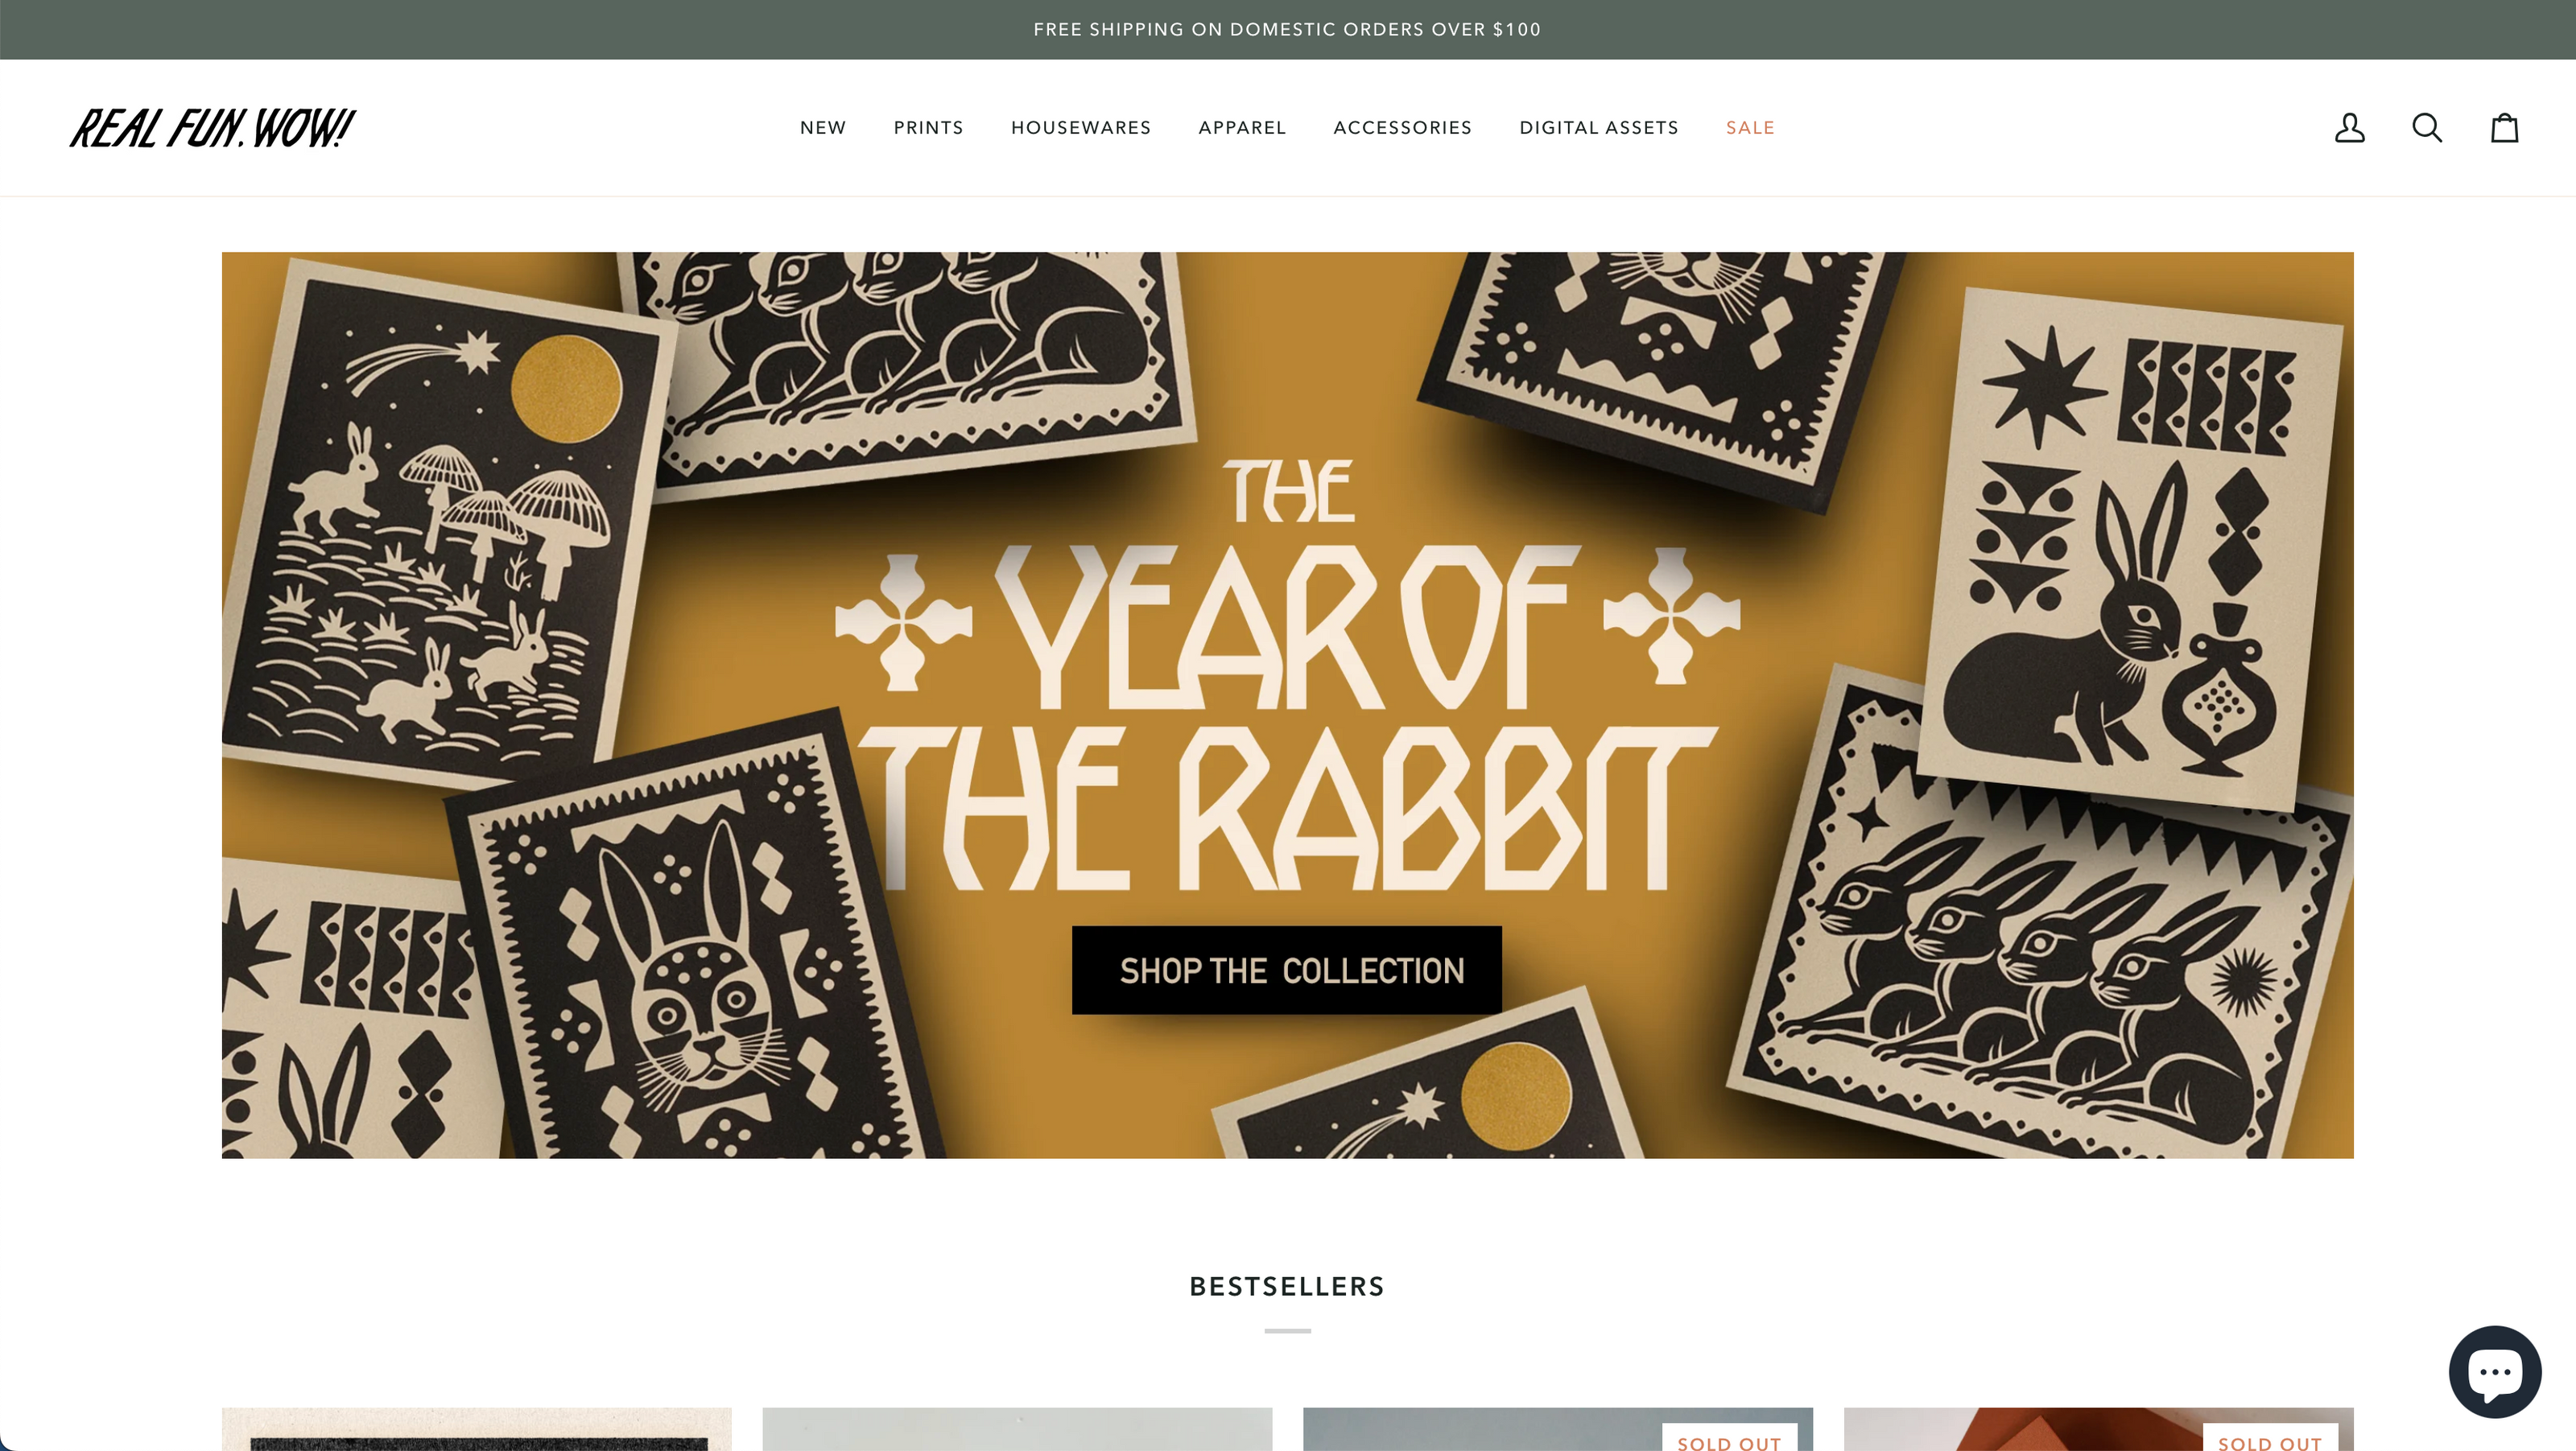Open the Digital Assets menu
The image size is (2576, 1451).
click(1599, 128)
